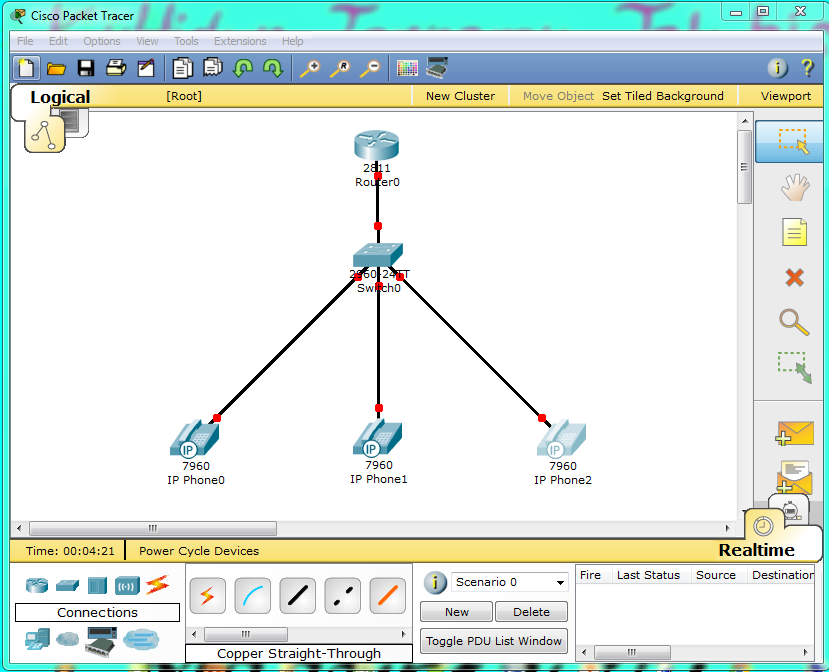
Task: Select the Switches device category
Action: click(67, 585)
